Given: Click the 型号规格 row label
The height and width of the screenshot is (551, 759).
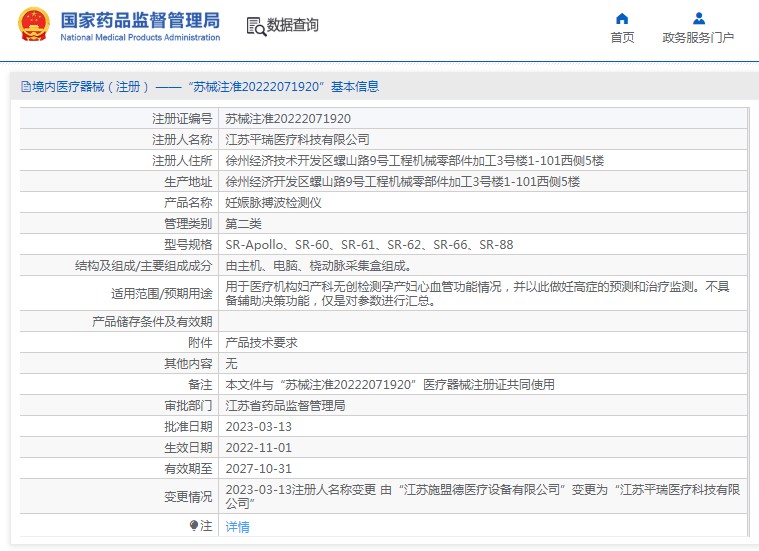Looking at the screenshot, I should click(188, 245).
